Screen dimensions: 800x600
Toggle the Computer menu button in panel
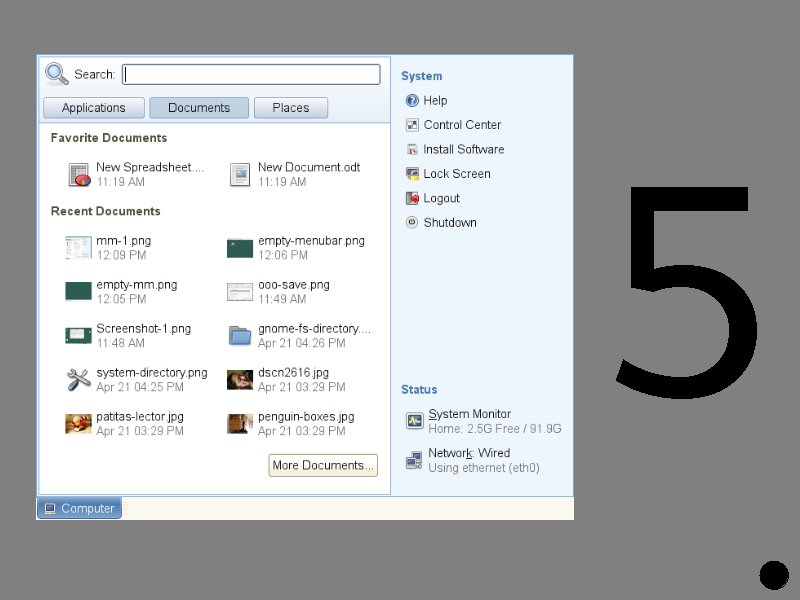pyautogui.click(x=80, y=508)
